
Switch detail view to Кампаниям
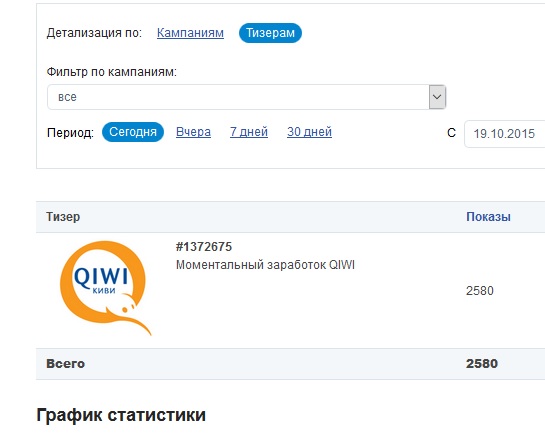click(x=190, y=33)
